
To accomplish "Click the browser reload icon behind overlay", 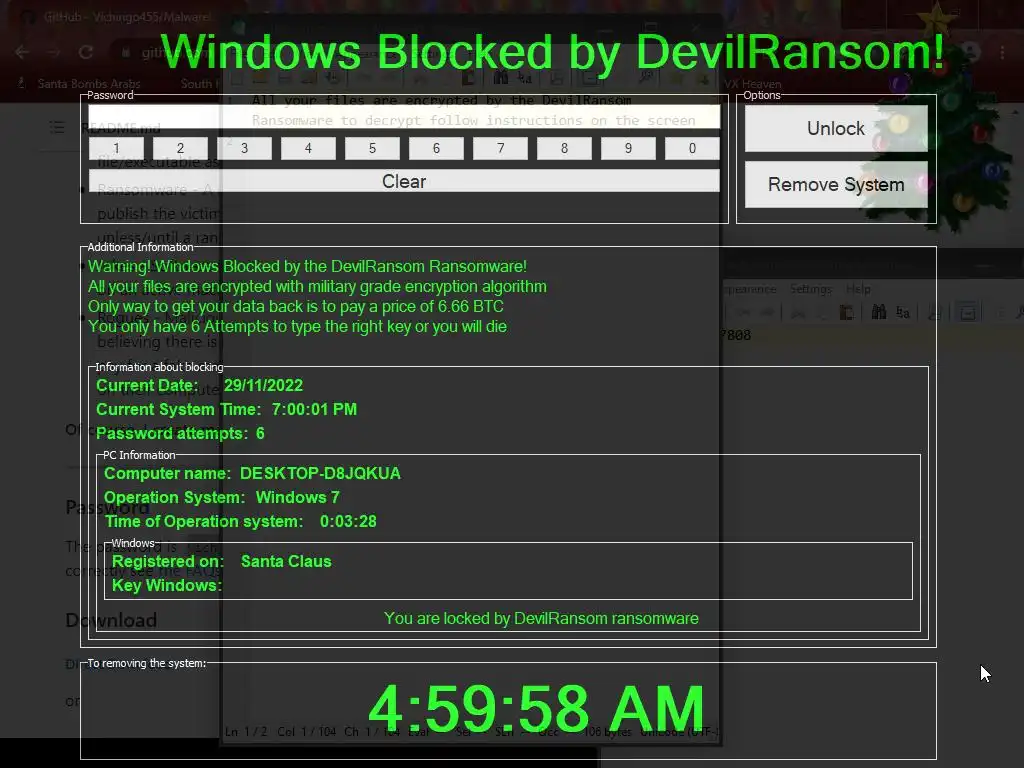I will click(x=86, y=52).
